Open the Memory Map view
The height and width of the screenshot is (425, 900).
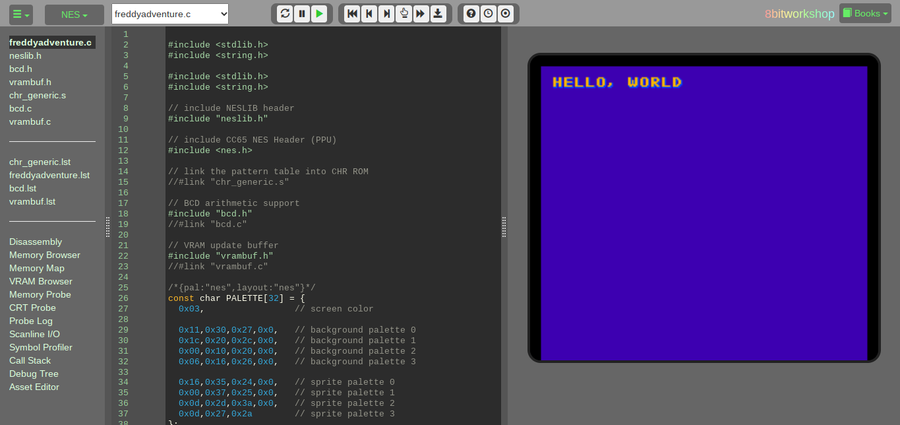point(37,268)
